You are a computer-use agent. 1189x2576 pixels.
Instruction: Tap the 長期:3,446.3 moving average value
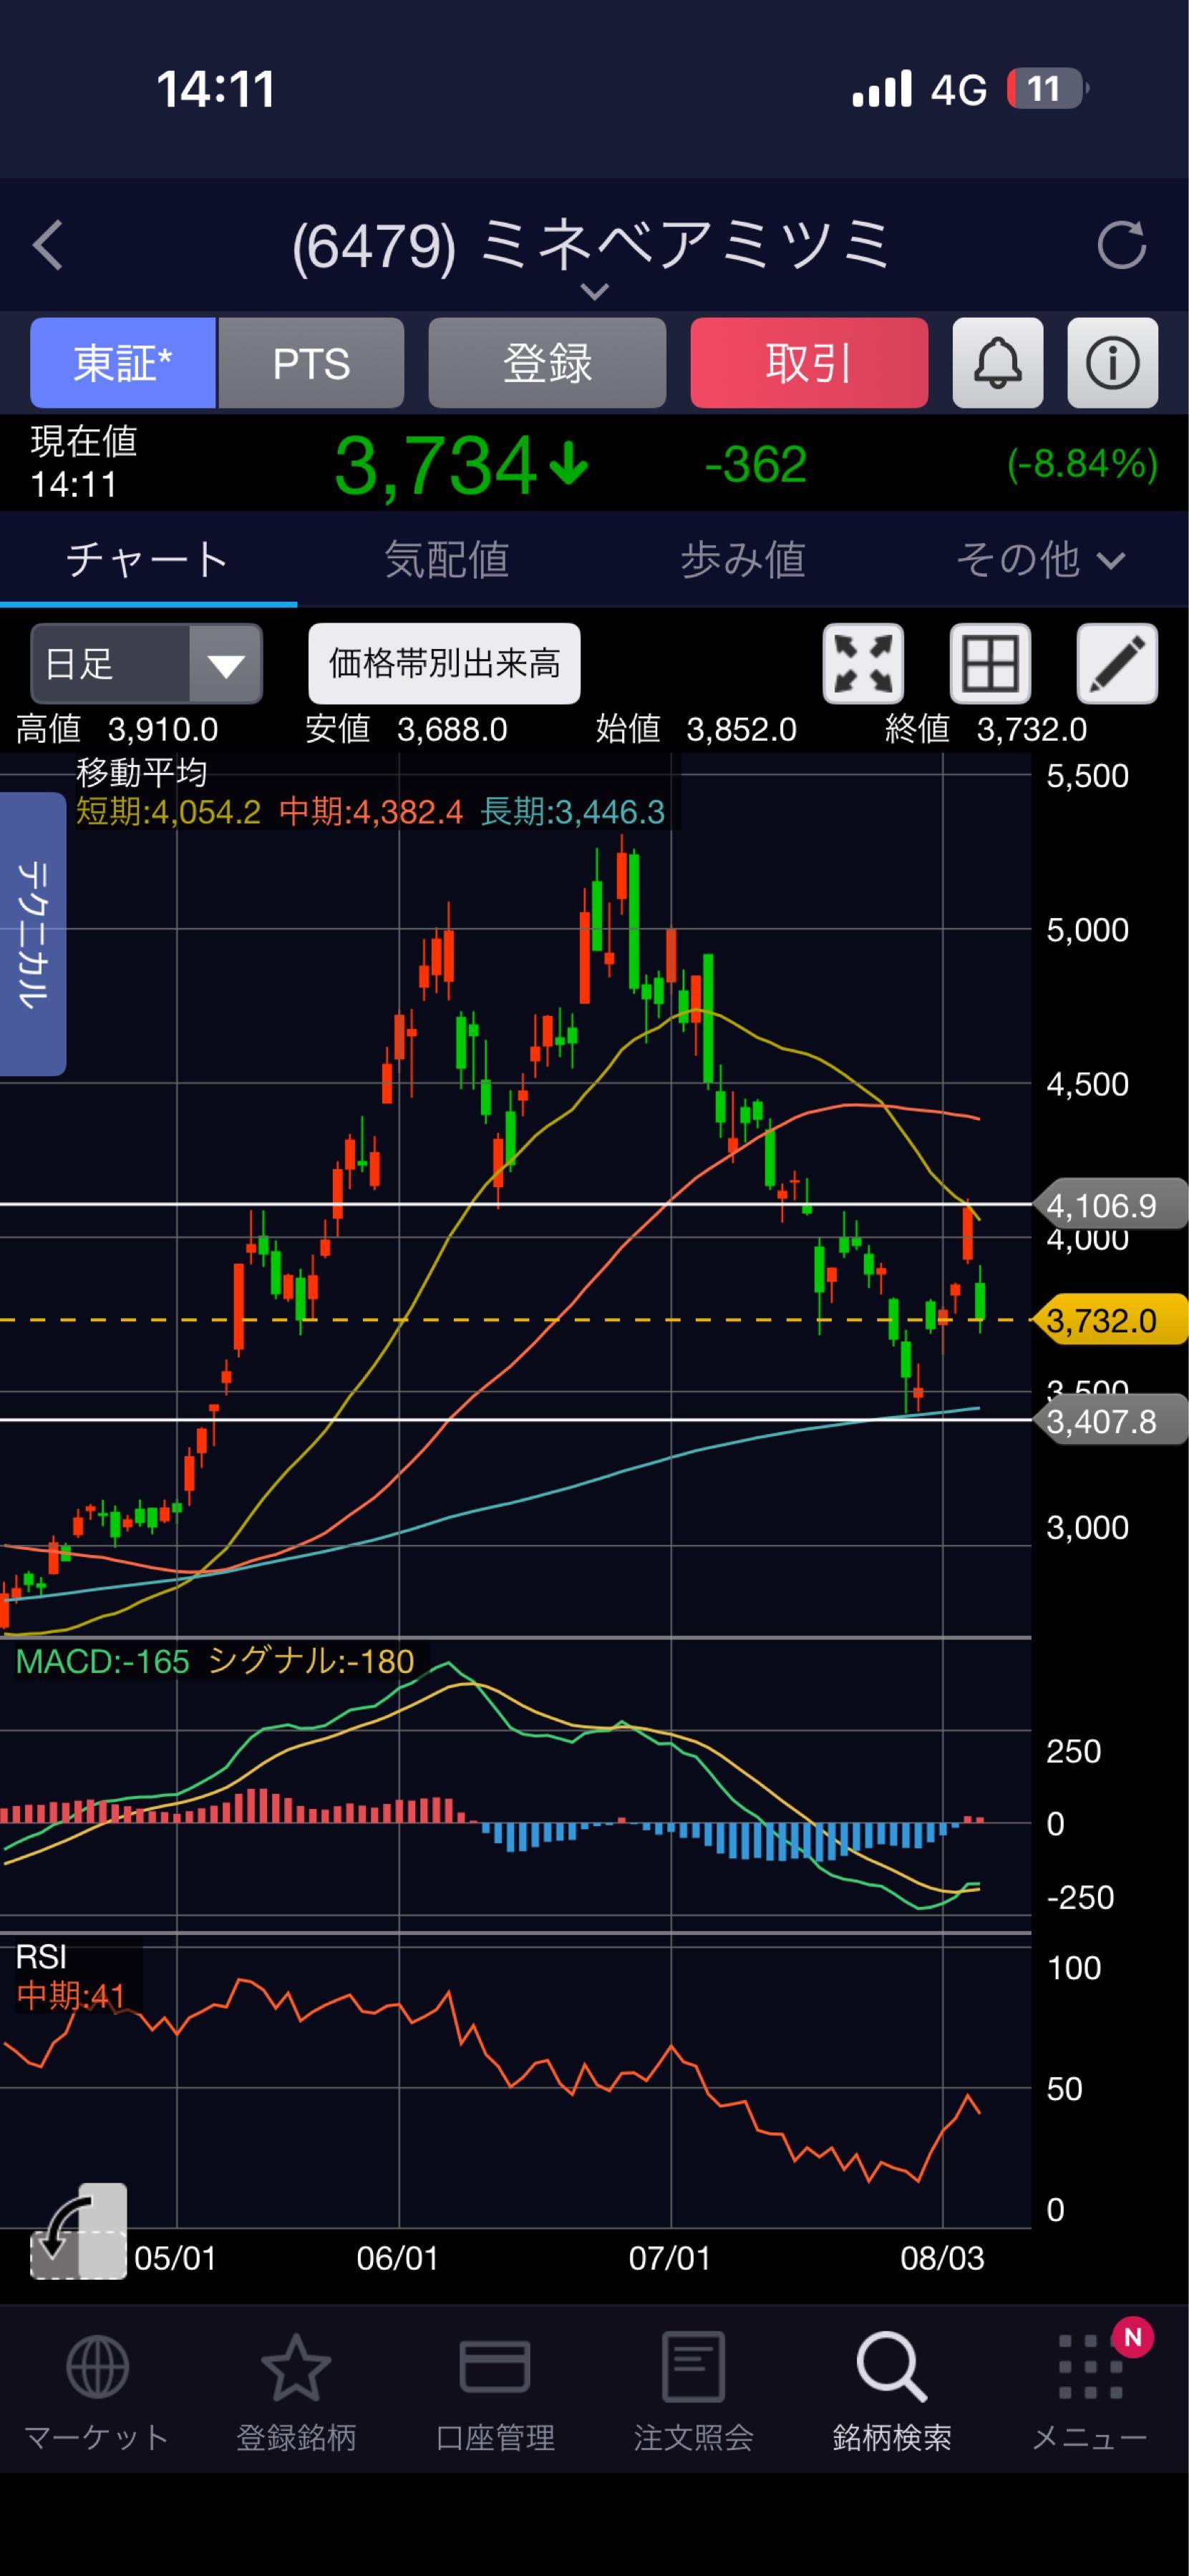pos(572,812)
